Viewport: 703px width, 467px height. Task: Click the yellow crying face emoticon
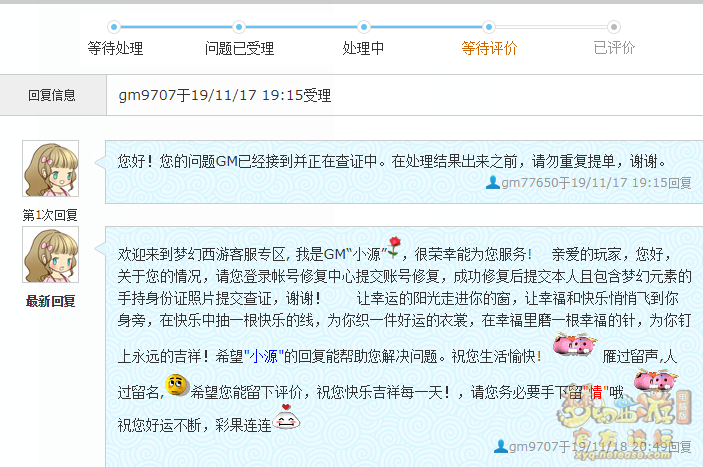177,385
